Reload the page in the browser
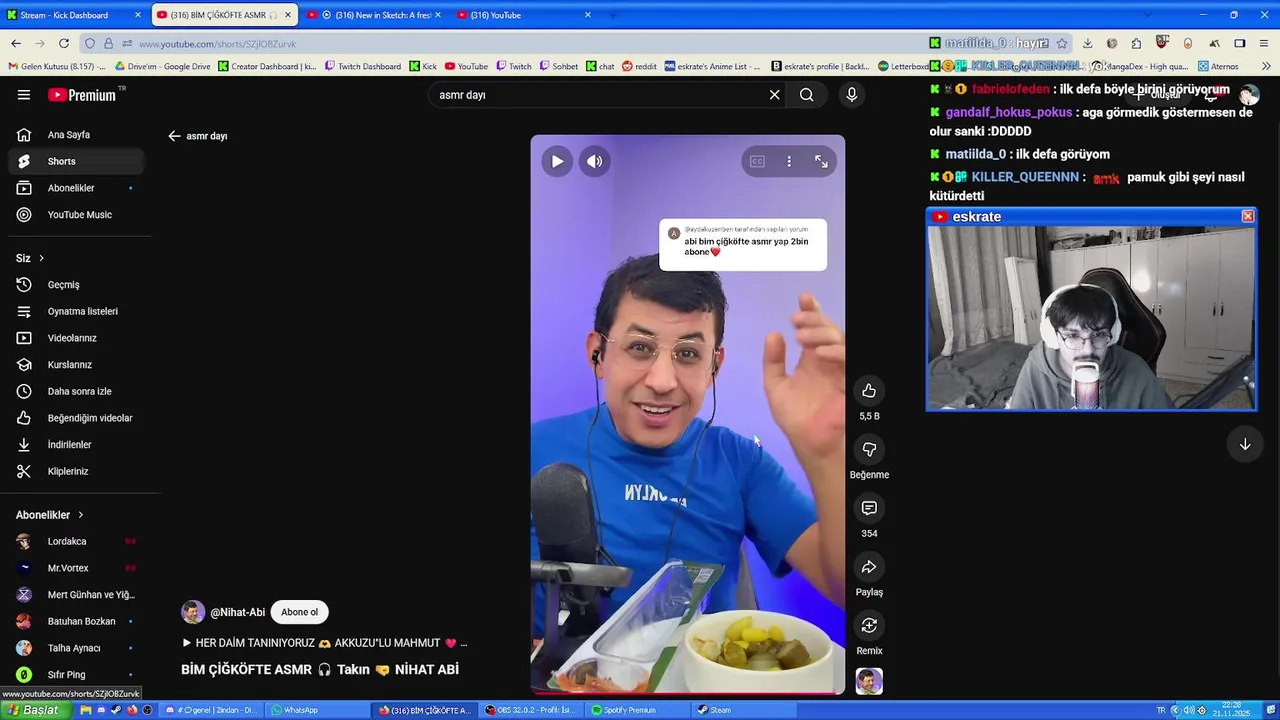Screen dimensions: 1280x720 64,44
